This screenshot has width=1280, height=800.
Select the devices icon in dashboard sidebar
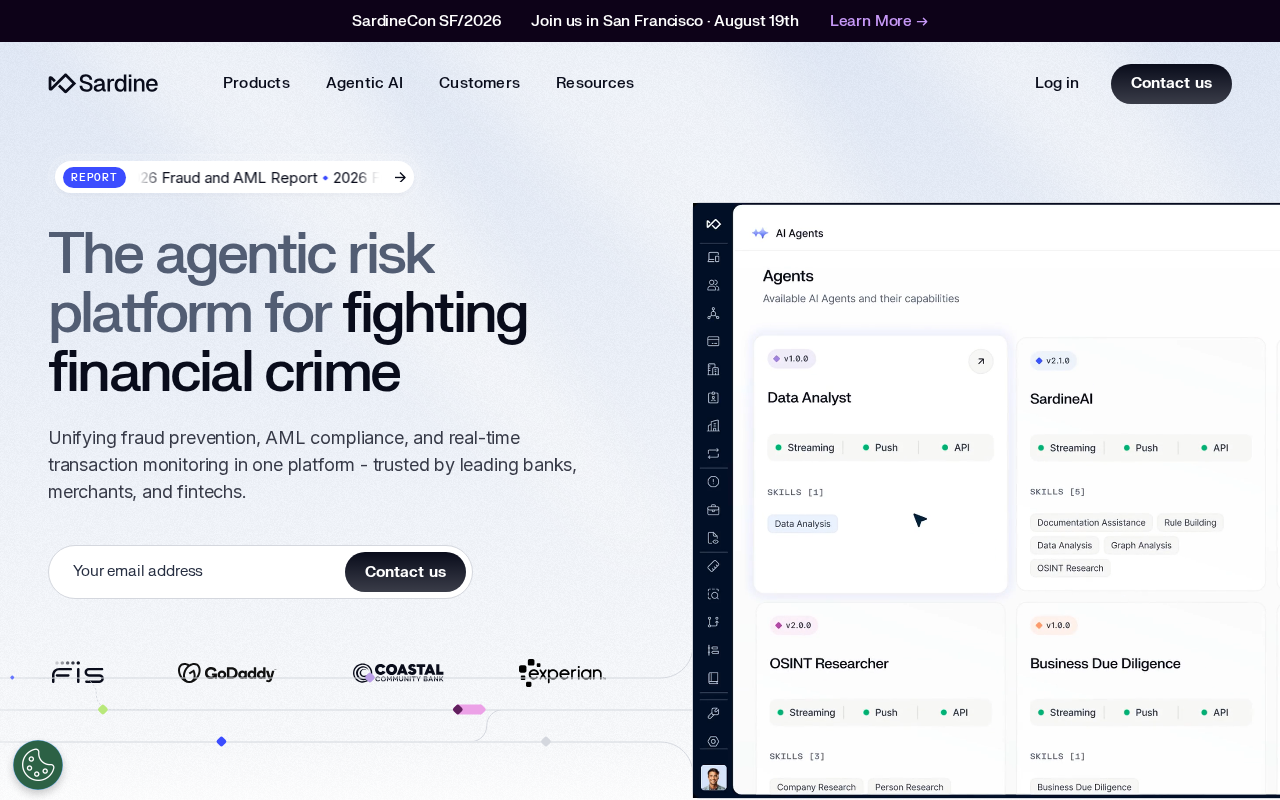click(x=713, y=257)
